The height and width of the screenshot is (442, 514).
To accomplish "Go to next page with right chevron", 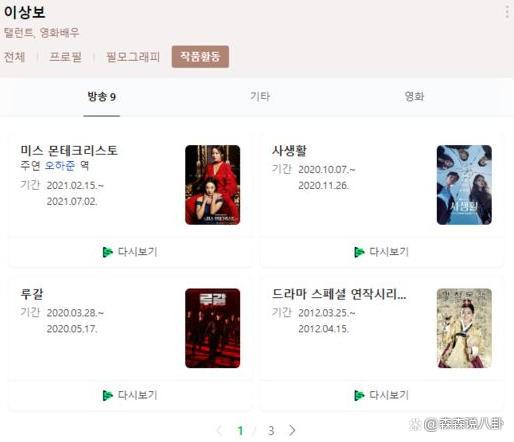I will 292,430.
